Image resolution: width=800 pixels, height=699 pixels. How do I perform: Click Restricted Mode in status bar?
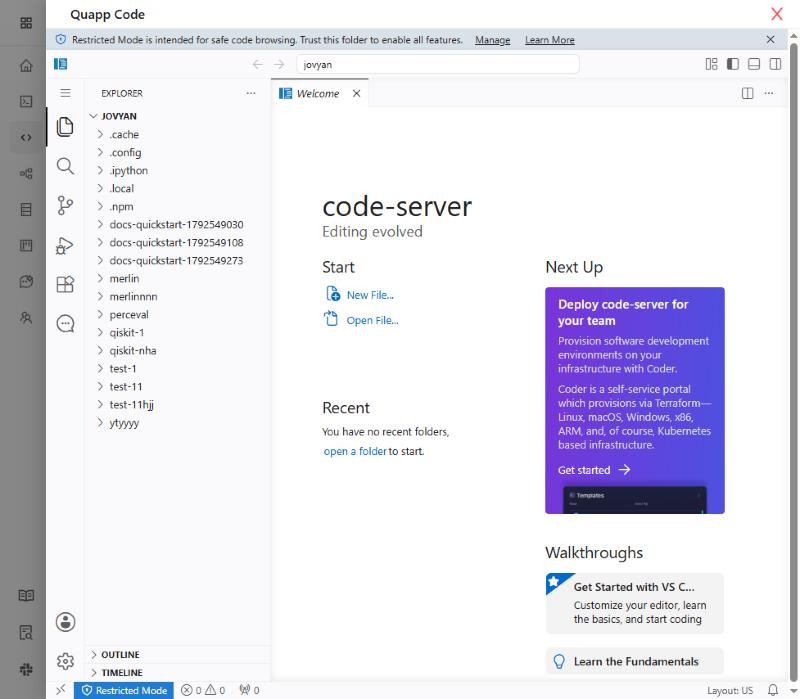124,690
